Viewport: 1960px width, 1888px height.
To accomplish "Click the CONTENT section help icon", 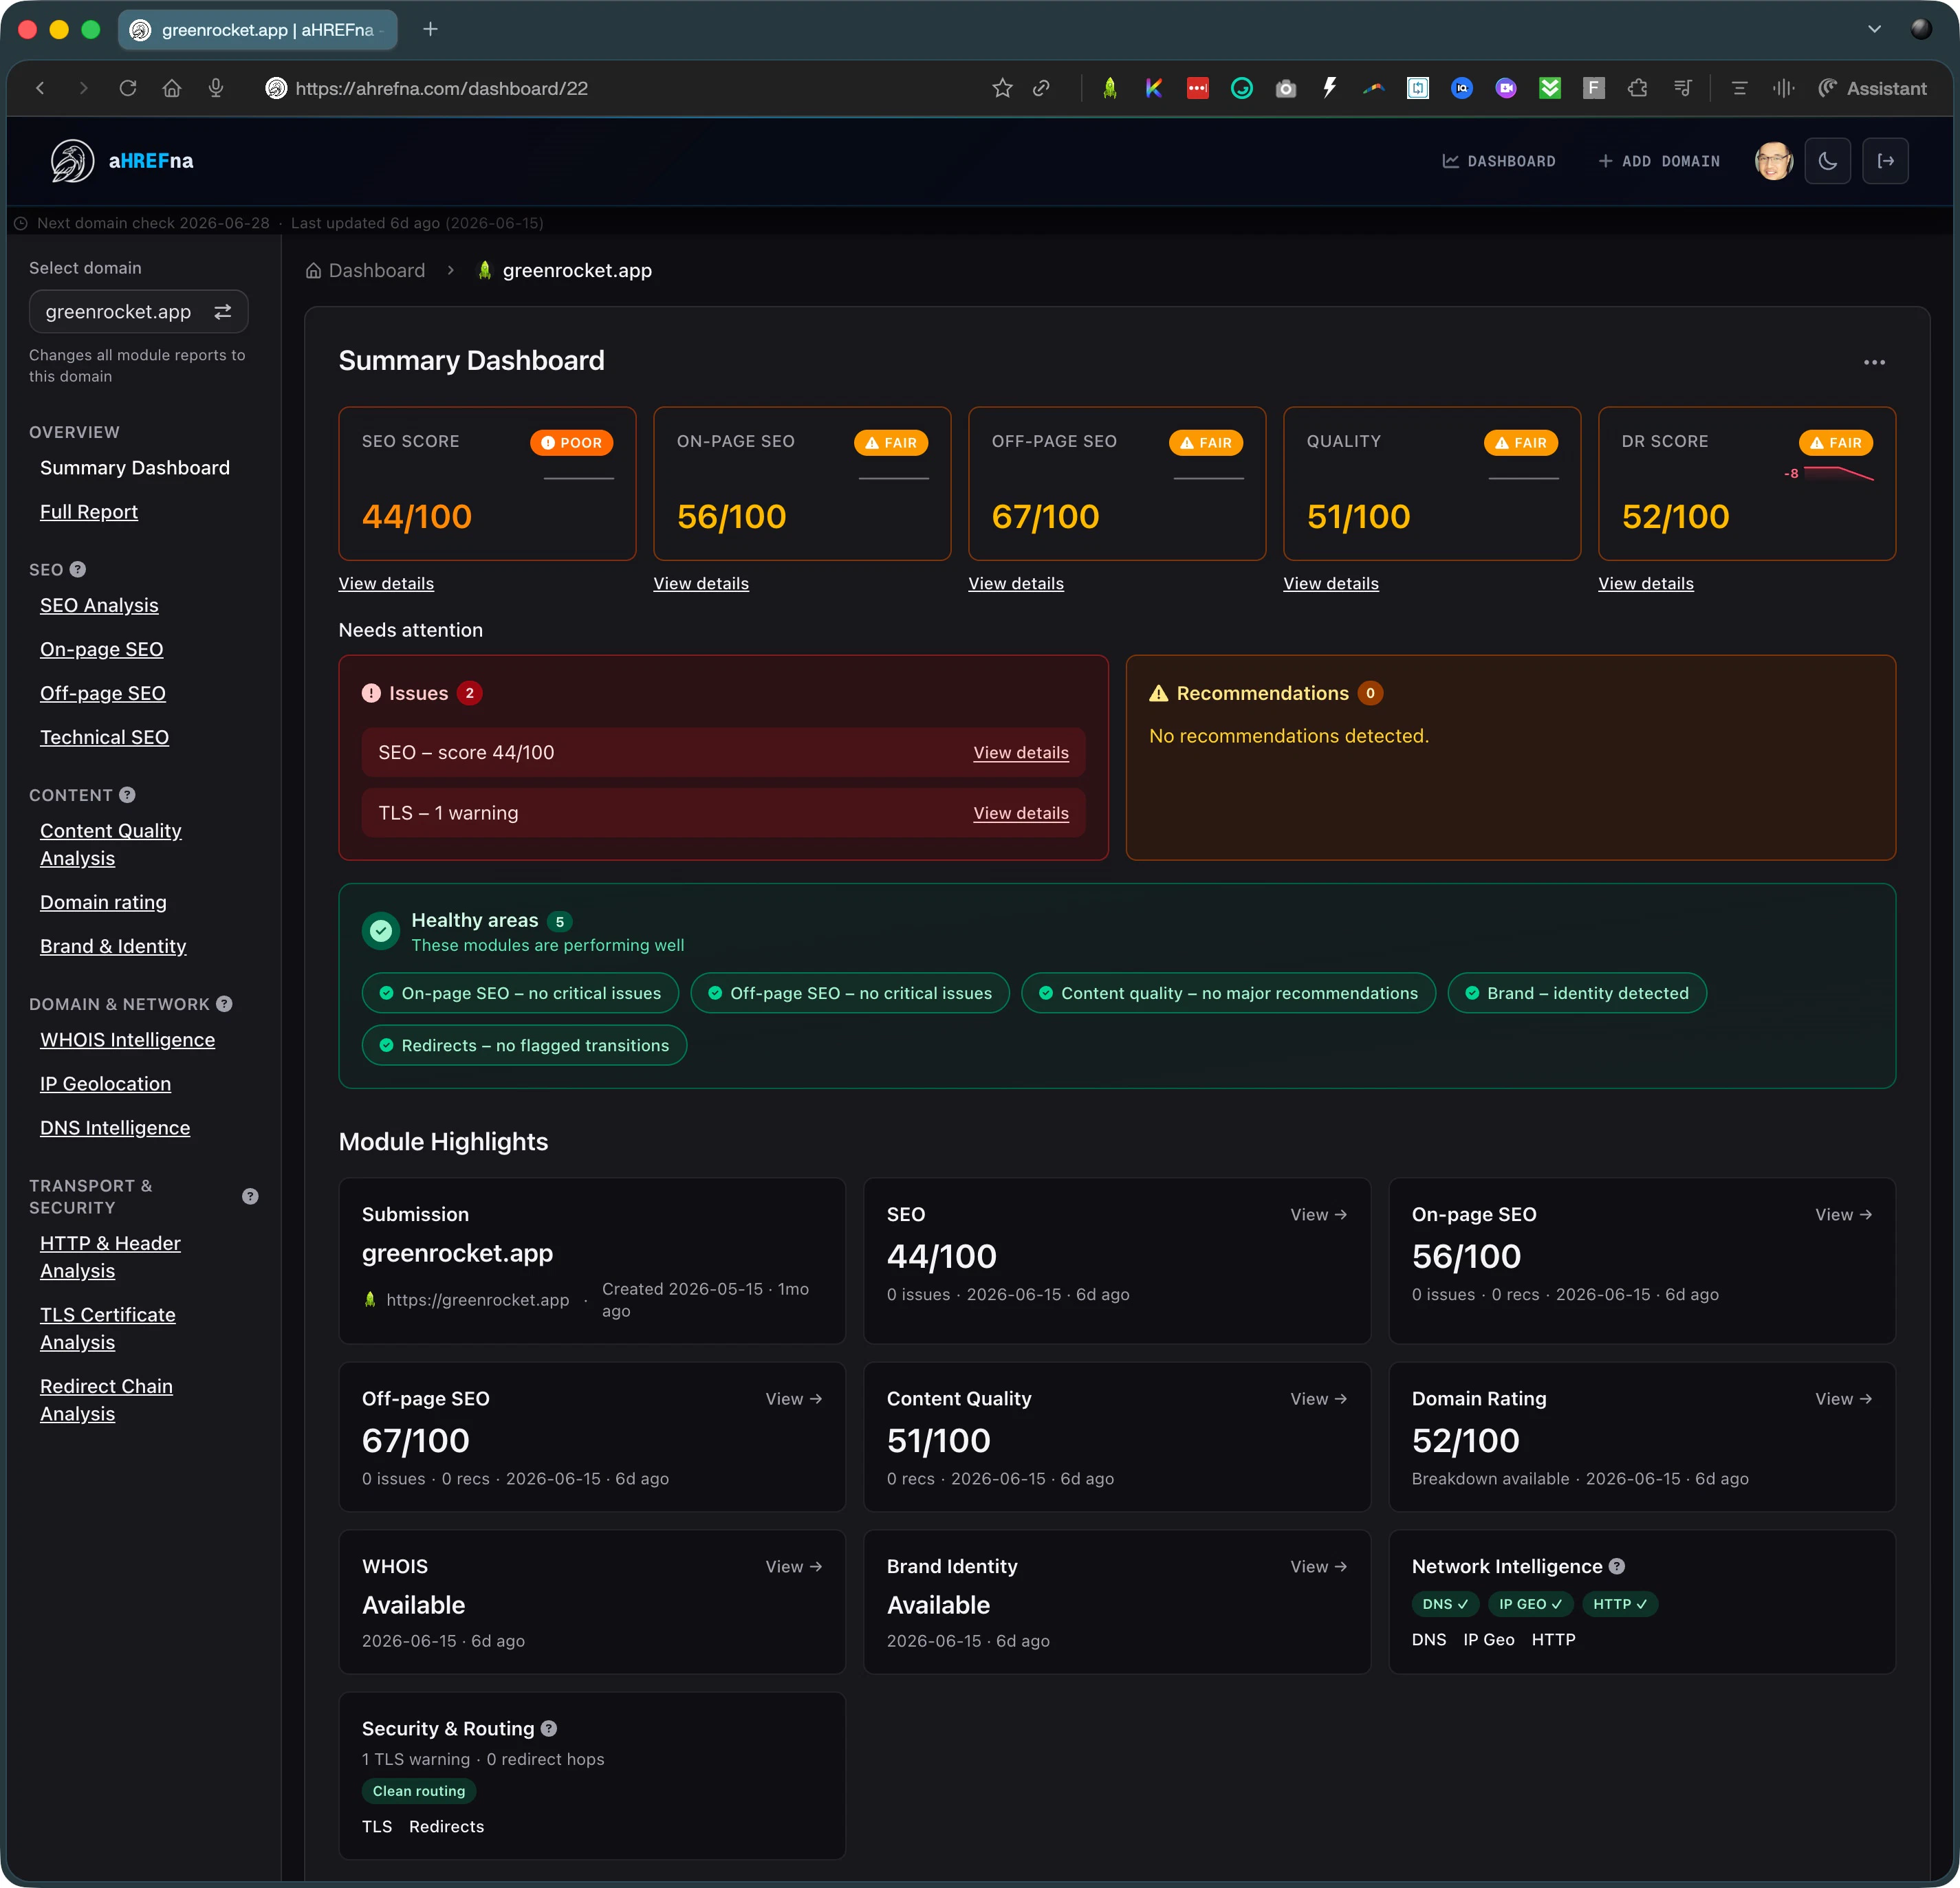I will pos(127,795).
